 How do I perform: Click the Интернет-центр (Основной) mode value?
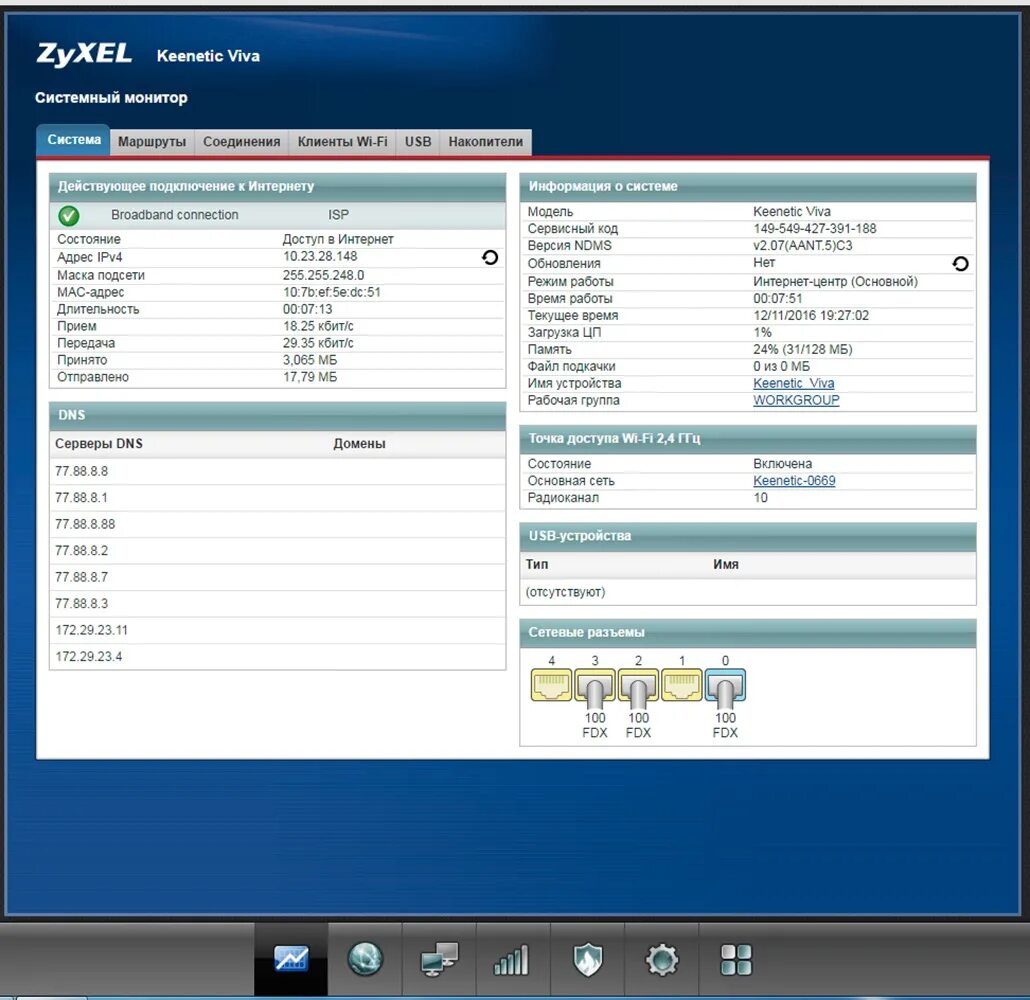tap(835, 281)
